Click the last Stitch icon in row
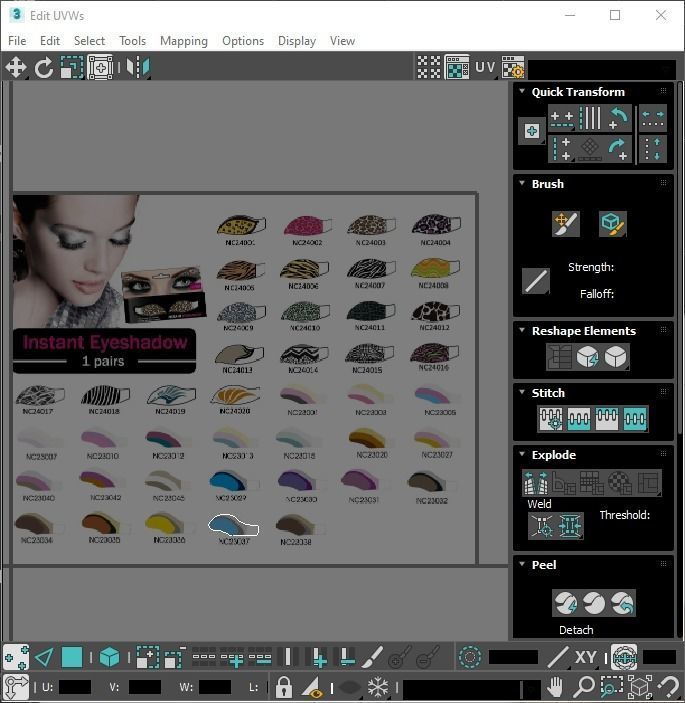 point(635,419)
